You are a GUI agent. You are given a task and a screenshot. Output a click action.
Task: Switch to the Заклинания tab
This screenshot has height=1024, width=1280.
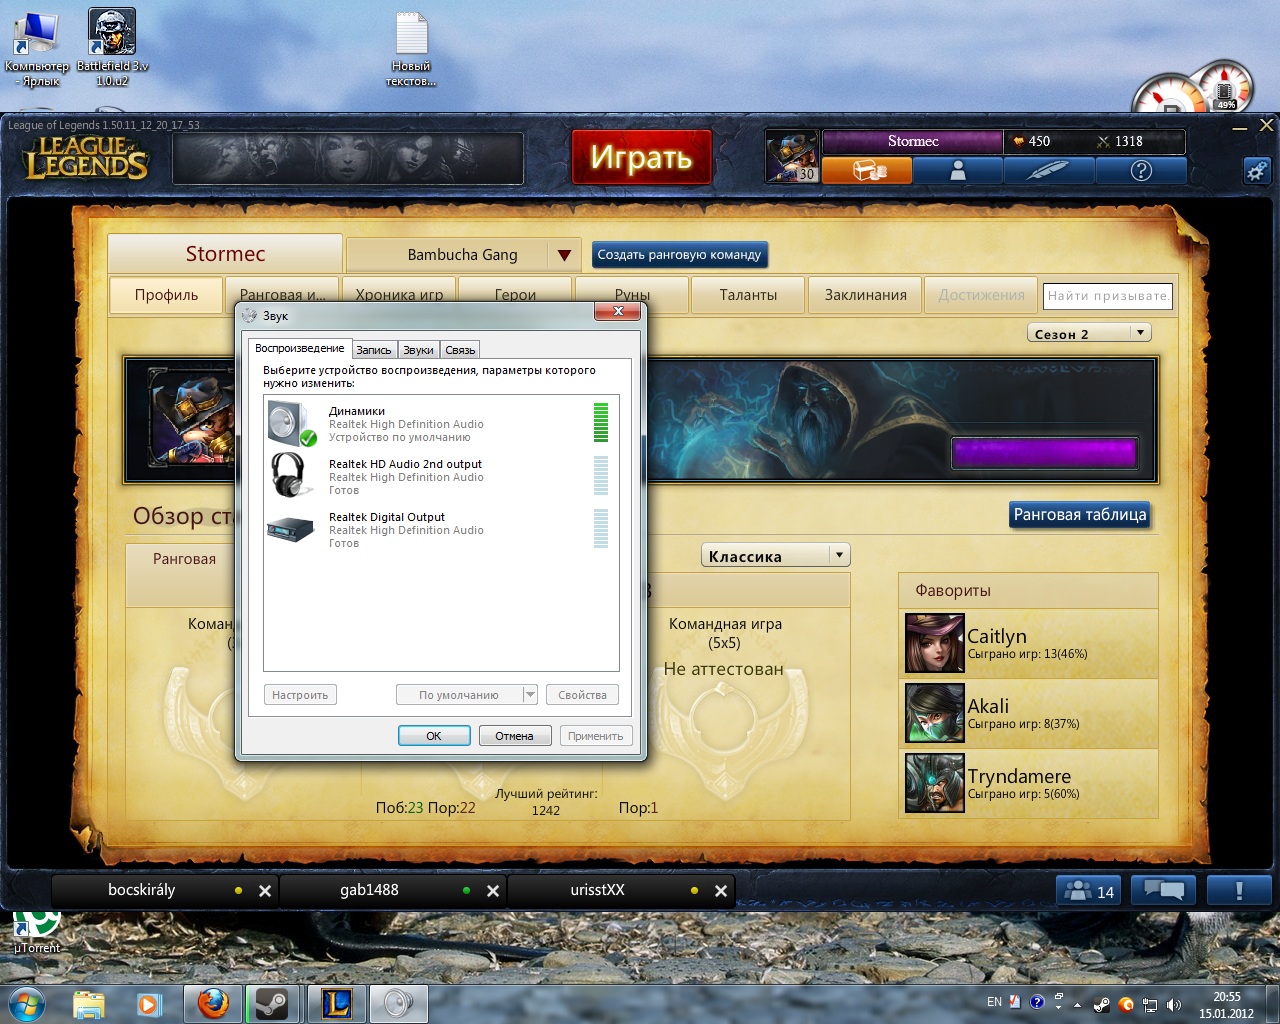866,295
